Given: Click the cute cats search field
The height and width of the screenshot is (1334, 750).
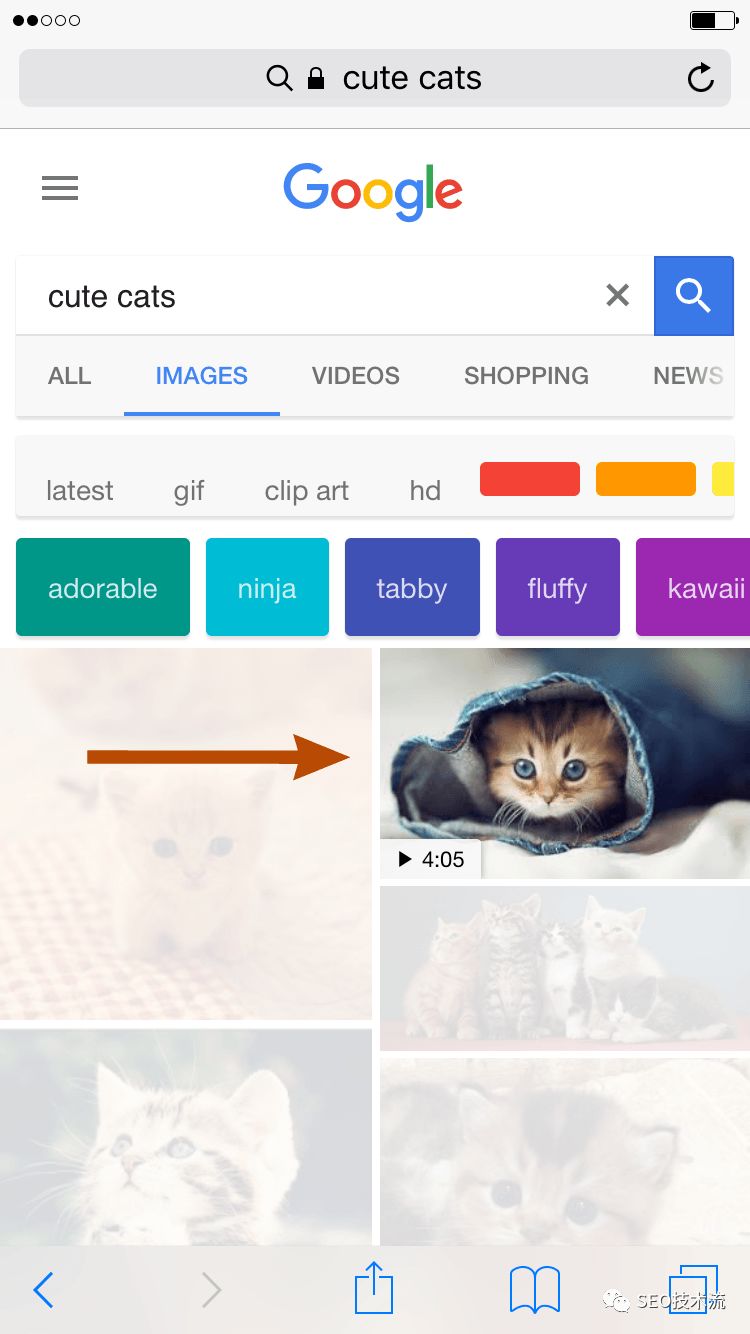Looking at the screenshot, I should tap(310, 296).
